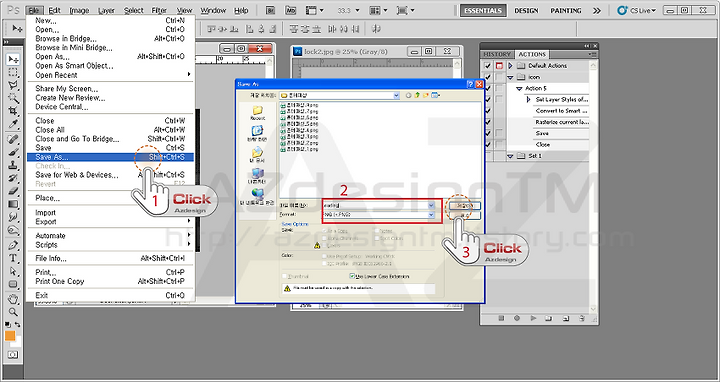720x382 pixels.
Task: Toggle the Set Layer Styles step checkmark
Action: 488,99
